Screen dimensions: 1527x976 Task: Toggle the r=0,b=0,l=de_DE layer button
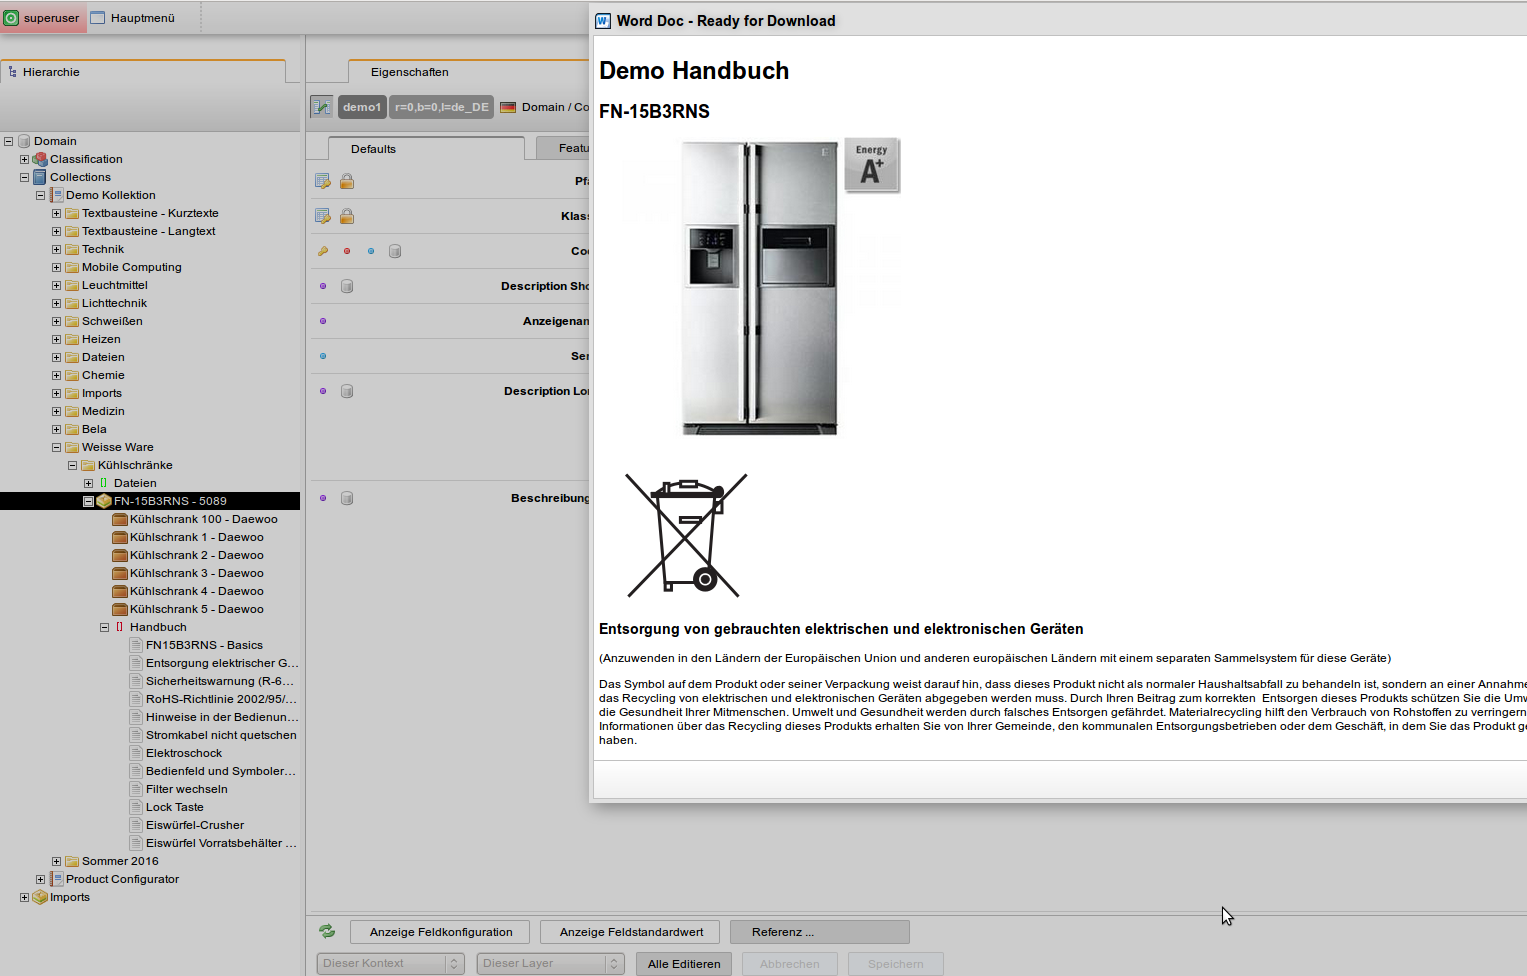pyautogui.click(x=441, y=107)
